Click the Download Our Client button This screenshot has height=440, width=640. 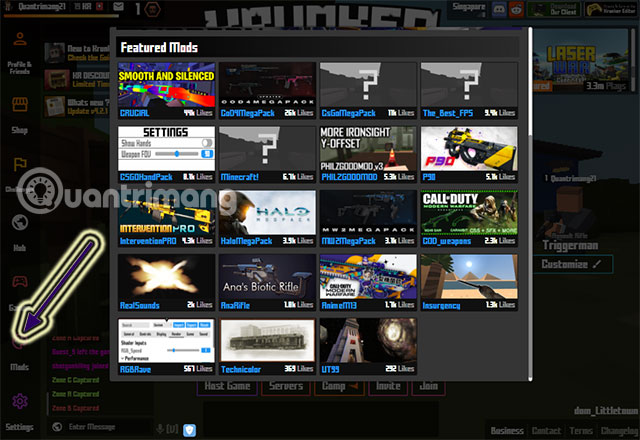tap(553, 9)
